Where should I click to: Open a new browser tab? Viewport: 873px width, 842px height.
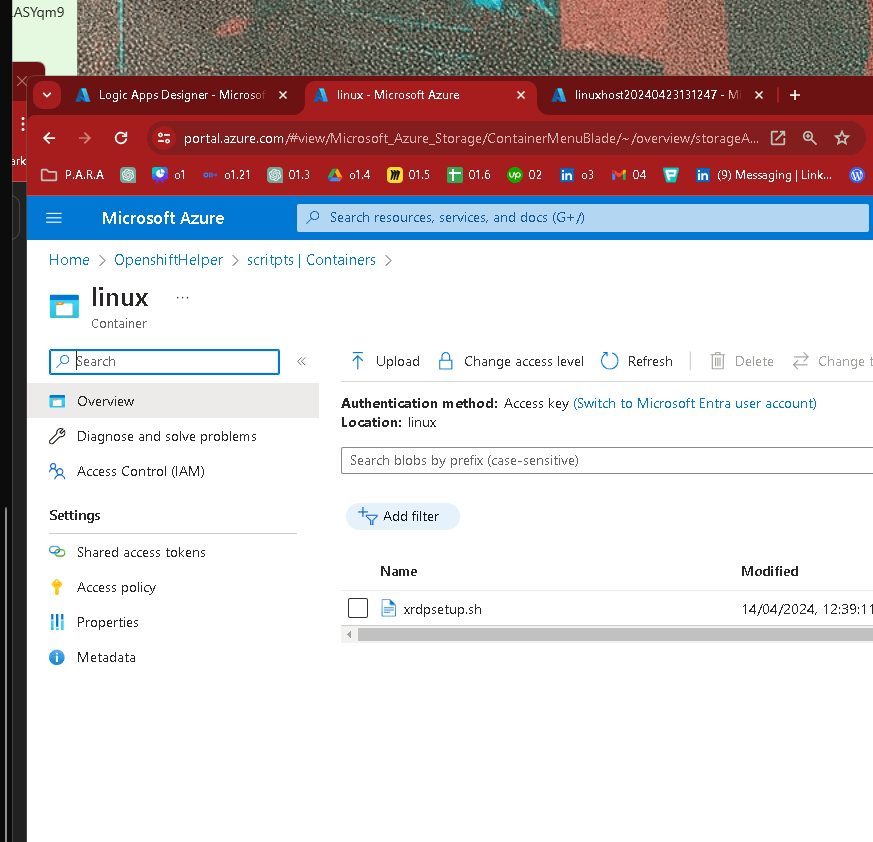[x=795, y=95]
